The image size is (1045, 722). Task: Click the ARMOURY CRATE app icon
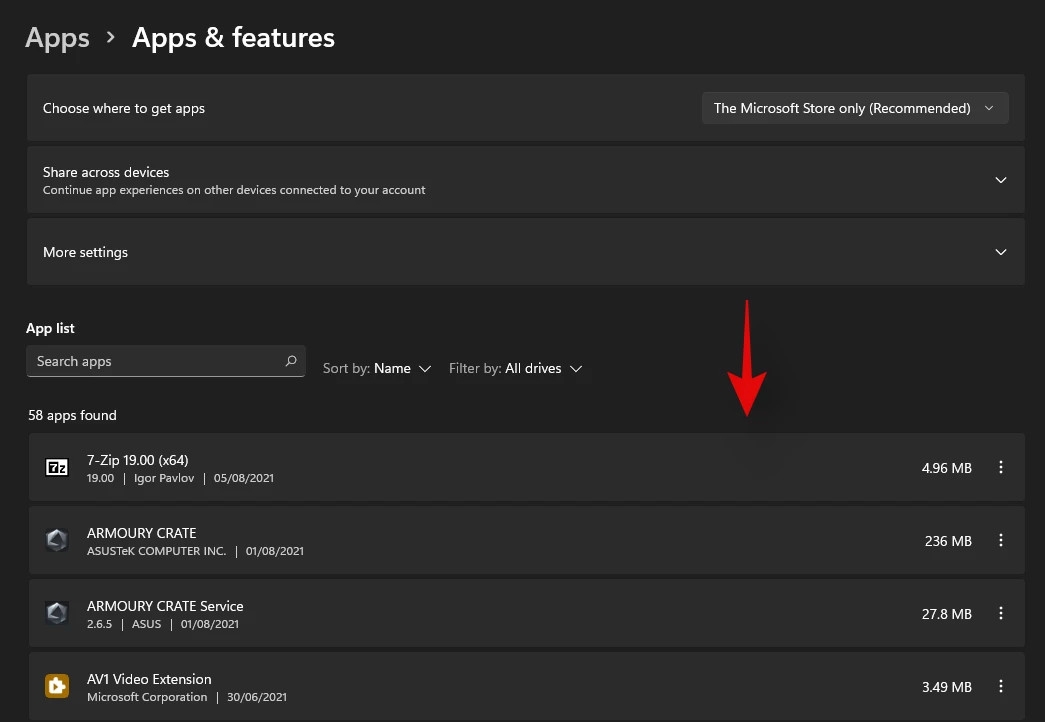57,540
